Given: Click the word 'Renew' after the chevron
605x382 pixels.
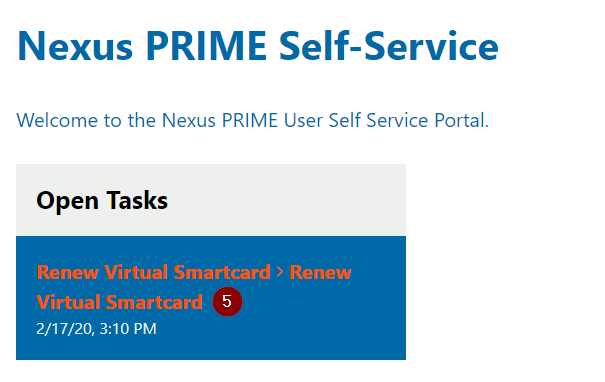Looking at the screenshot, I should [321, 272].
